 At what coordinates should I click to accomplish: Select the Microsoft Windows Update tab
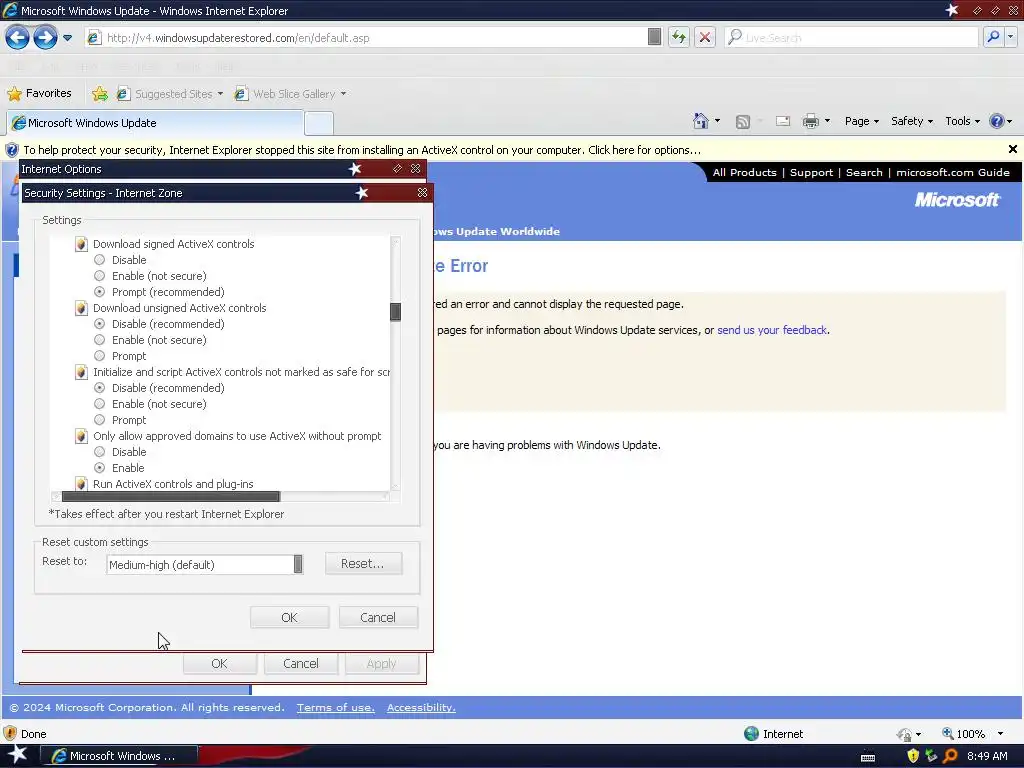tap(155, 123)
